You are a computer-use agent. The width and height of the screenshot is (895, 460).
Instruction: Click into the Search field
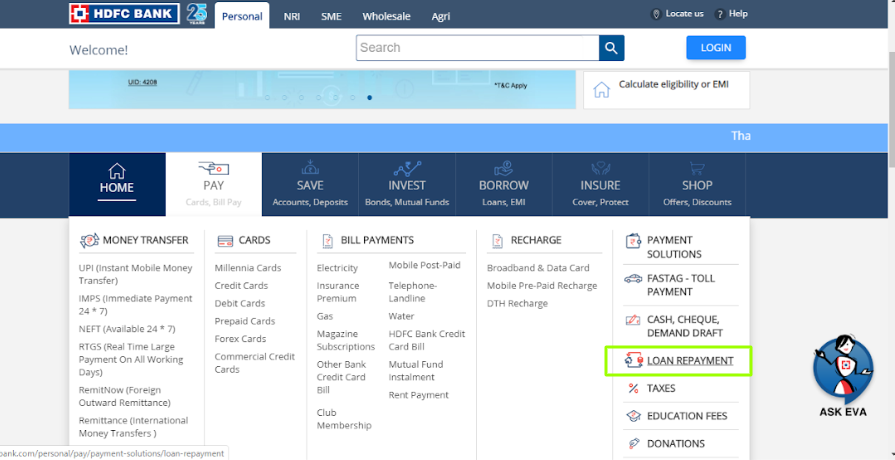(x=477, y=48)
